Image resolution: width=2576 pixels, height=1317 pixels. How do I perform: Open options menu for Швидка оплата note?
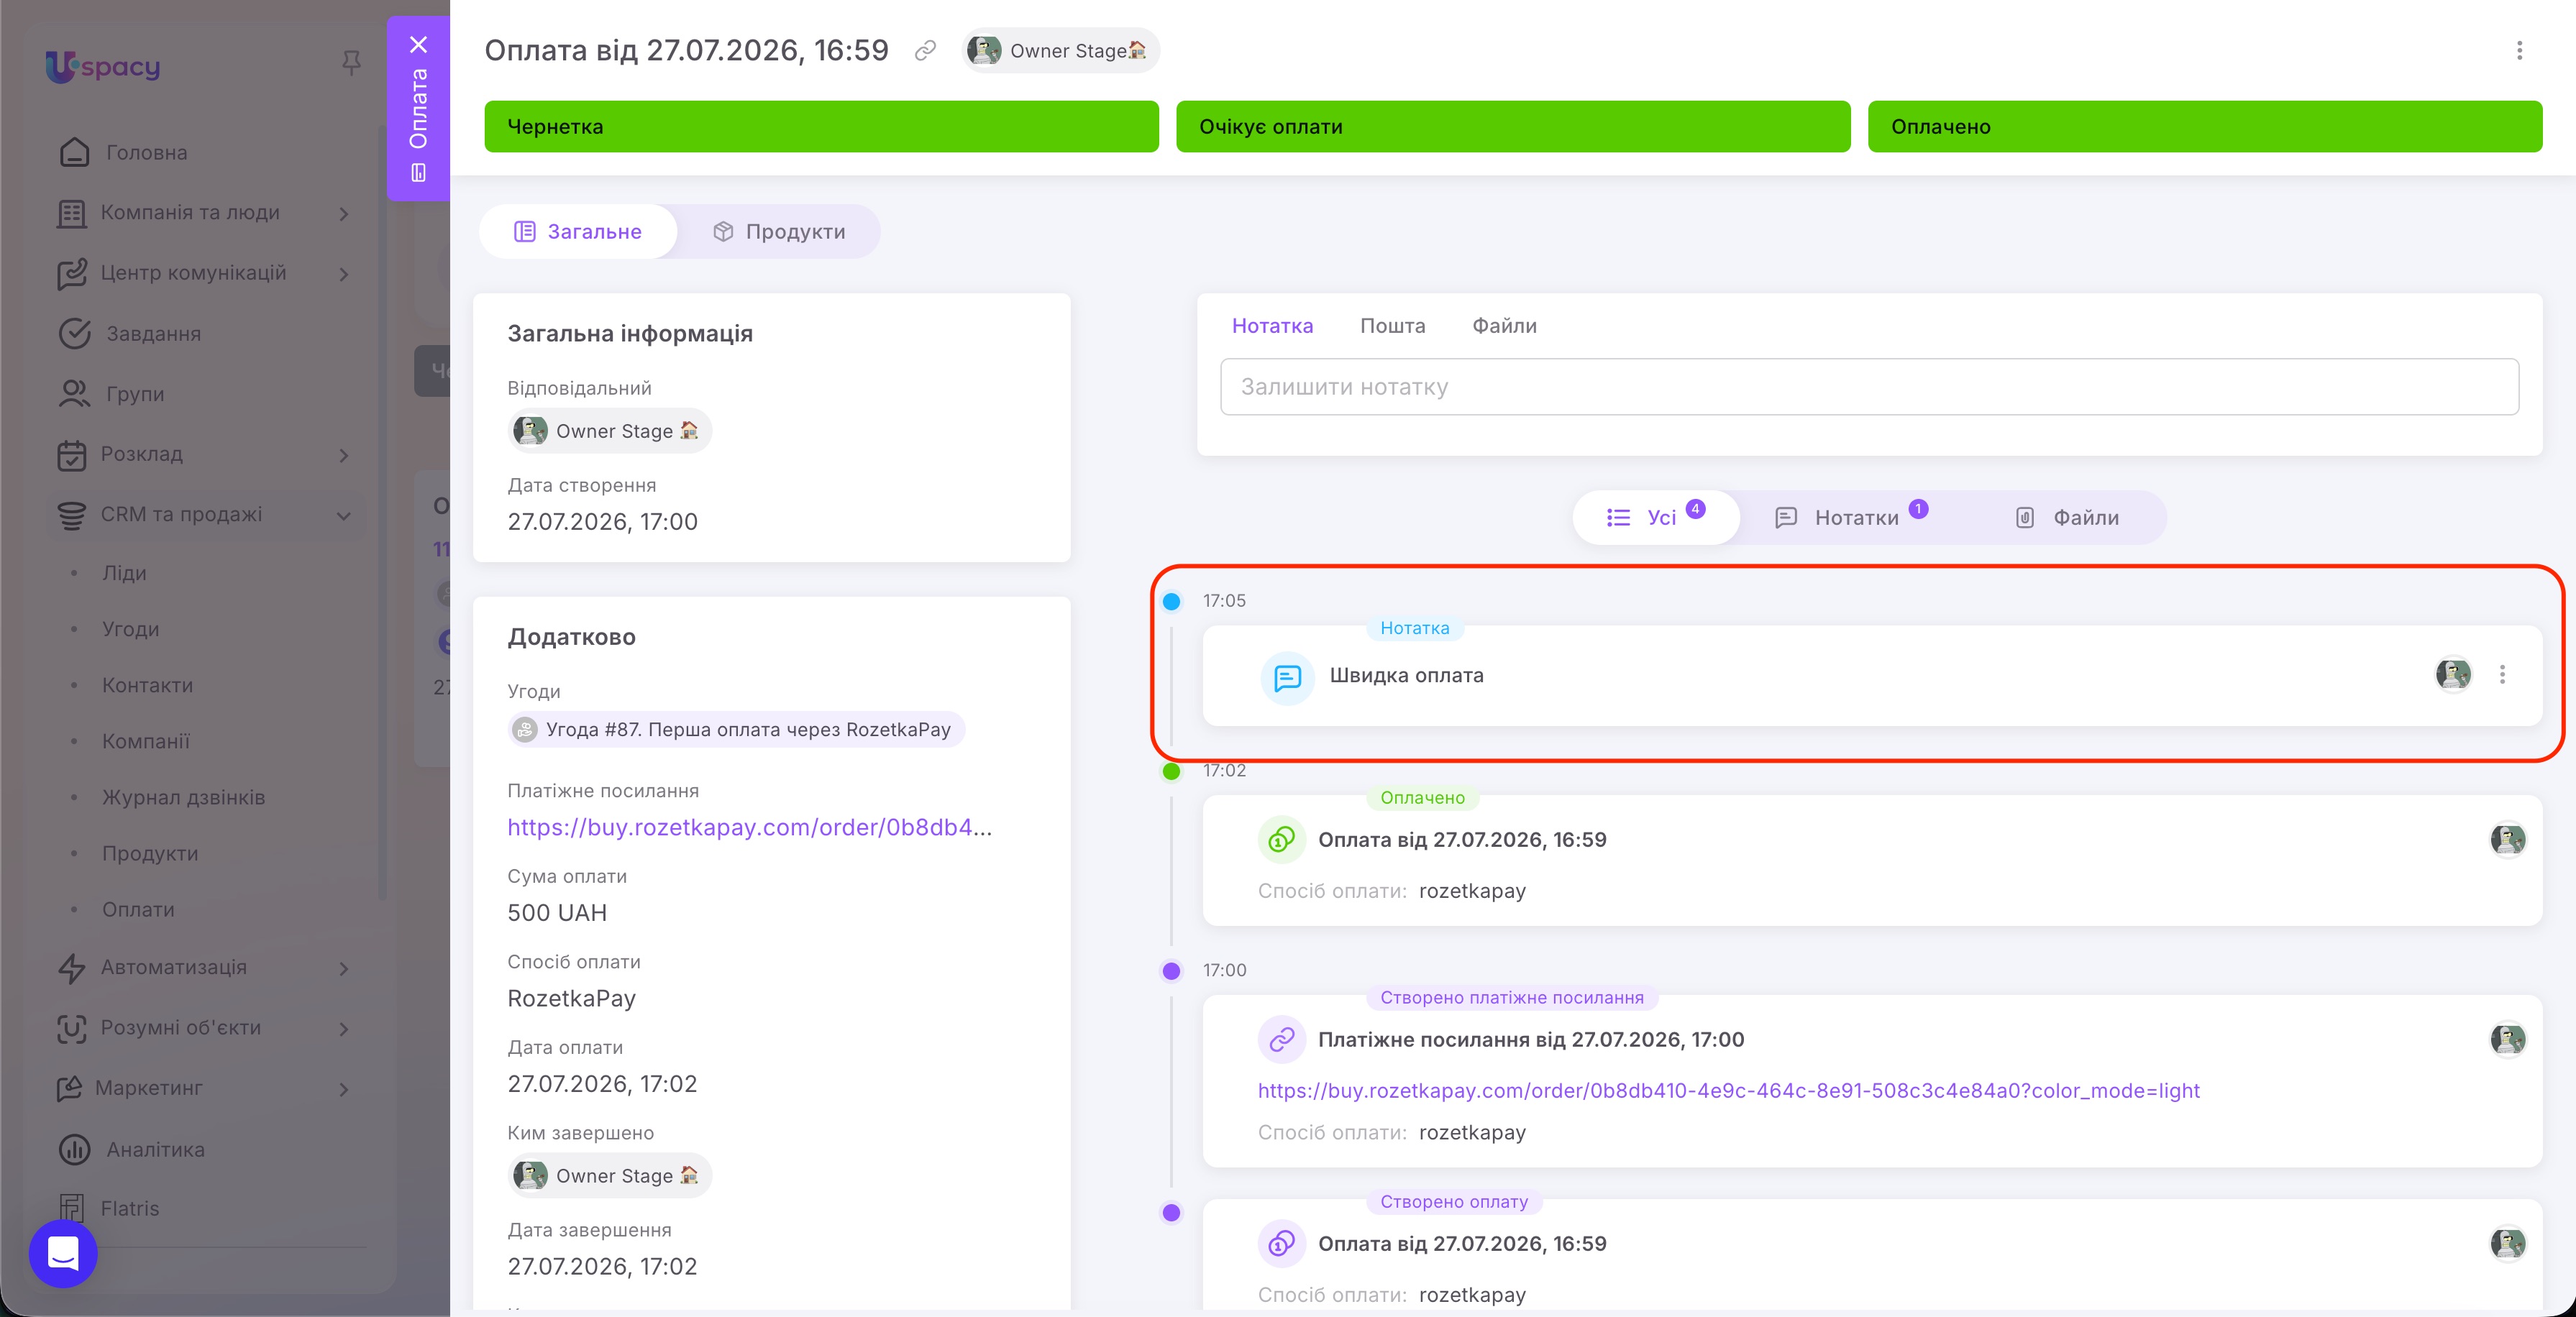[x=2502, y=675]
